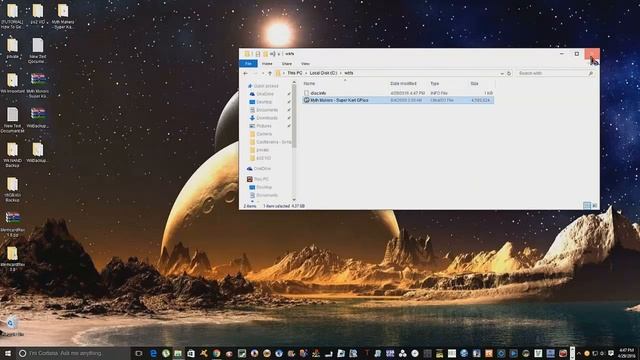
Task: Open Task View on the taskbar
Action: tap(139, 353)
